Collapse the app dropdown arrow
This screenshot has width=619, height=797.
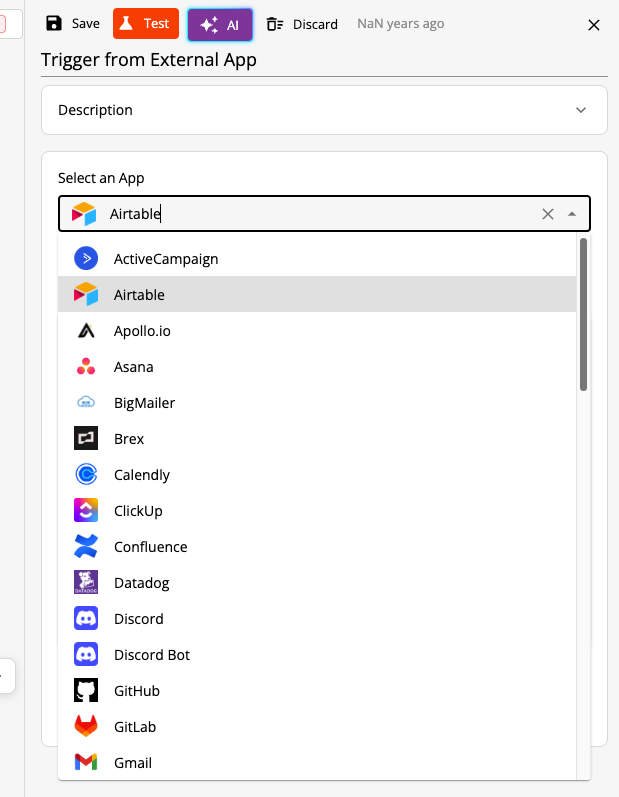[572, 214]
